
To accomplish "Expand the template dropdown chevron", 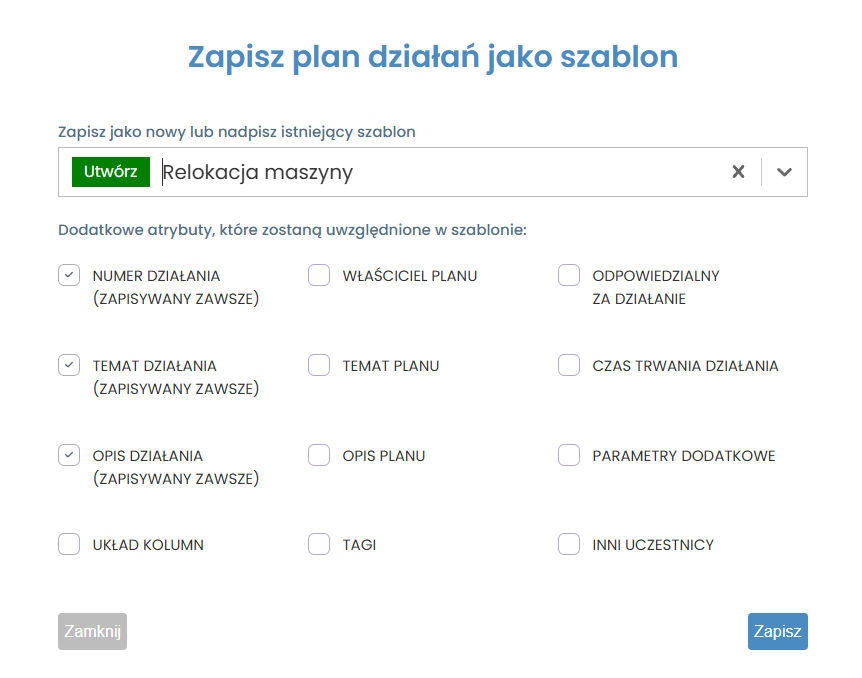I will click(784, 172).
